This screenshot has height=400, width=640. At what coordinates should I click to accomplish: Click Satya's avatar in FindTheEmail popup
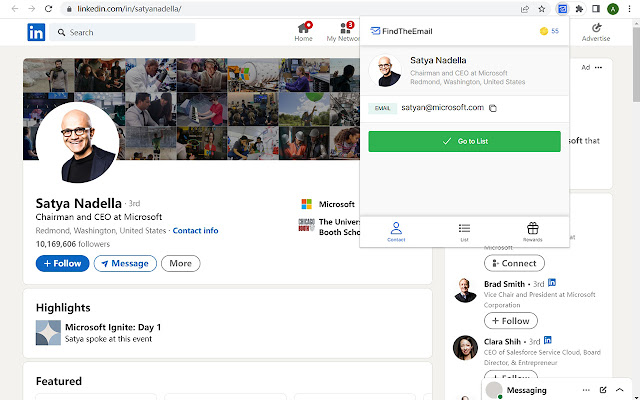tap(385, 71)
